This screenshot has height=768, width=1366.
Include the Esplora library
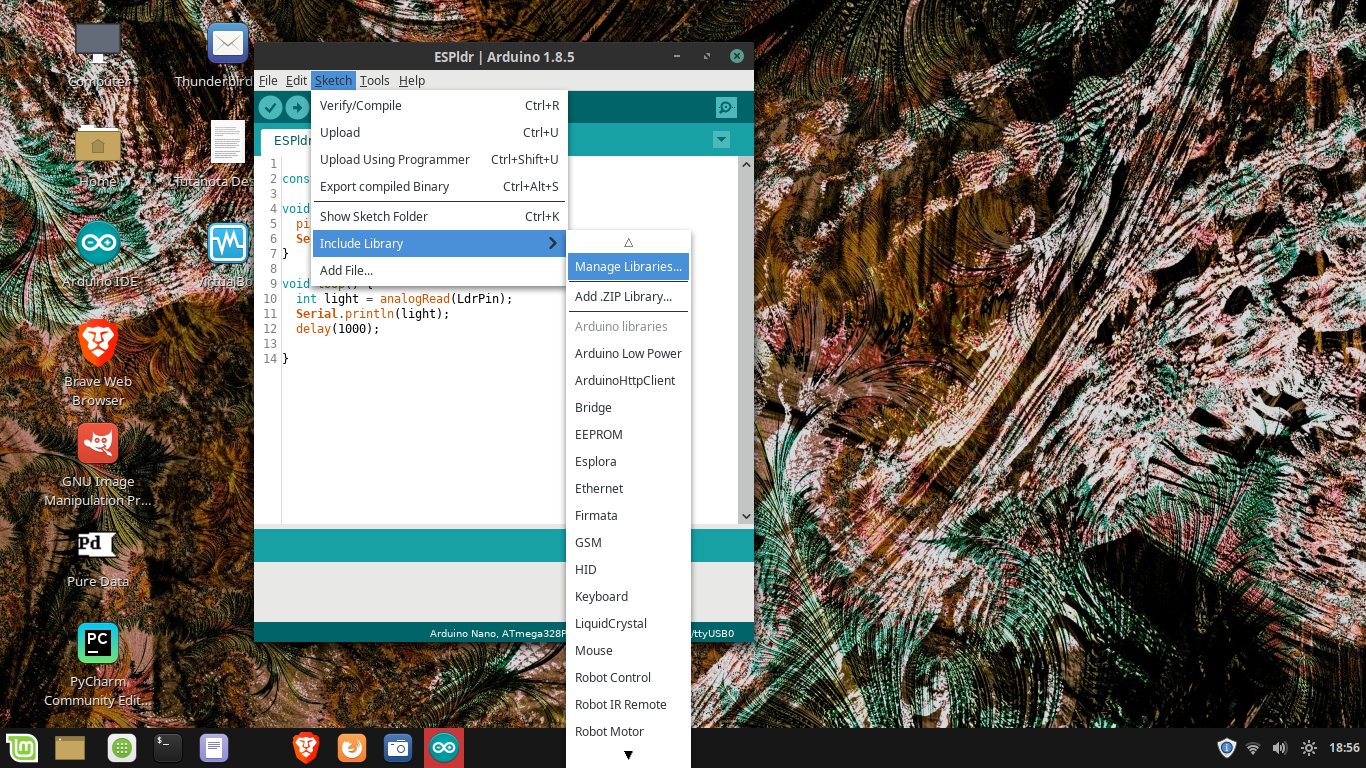pos(628,461)
